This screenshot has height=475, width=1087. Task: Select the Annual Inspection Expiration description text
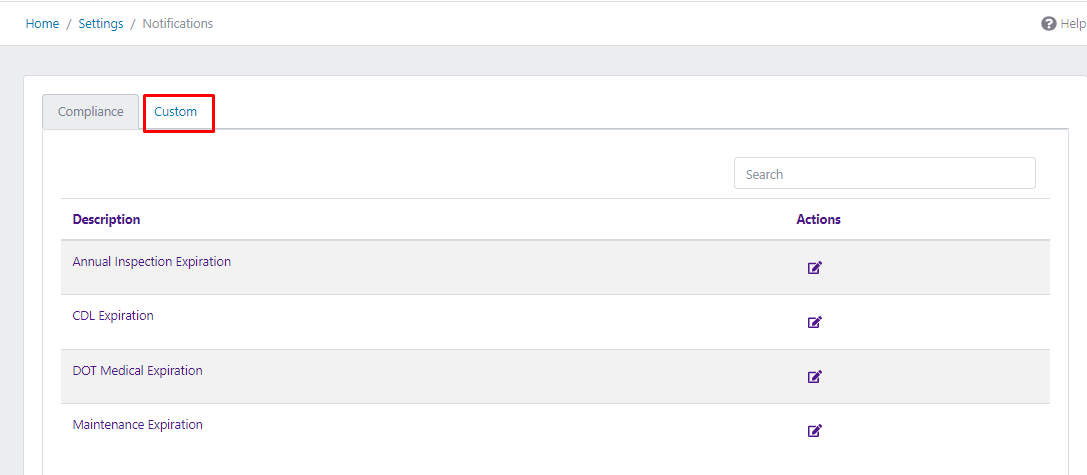(x=151, y=262)
